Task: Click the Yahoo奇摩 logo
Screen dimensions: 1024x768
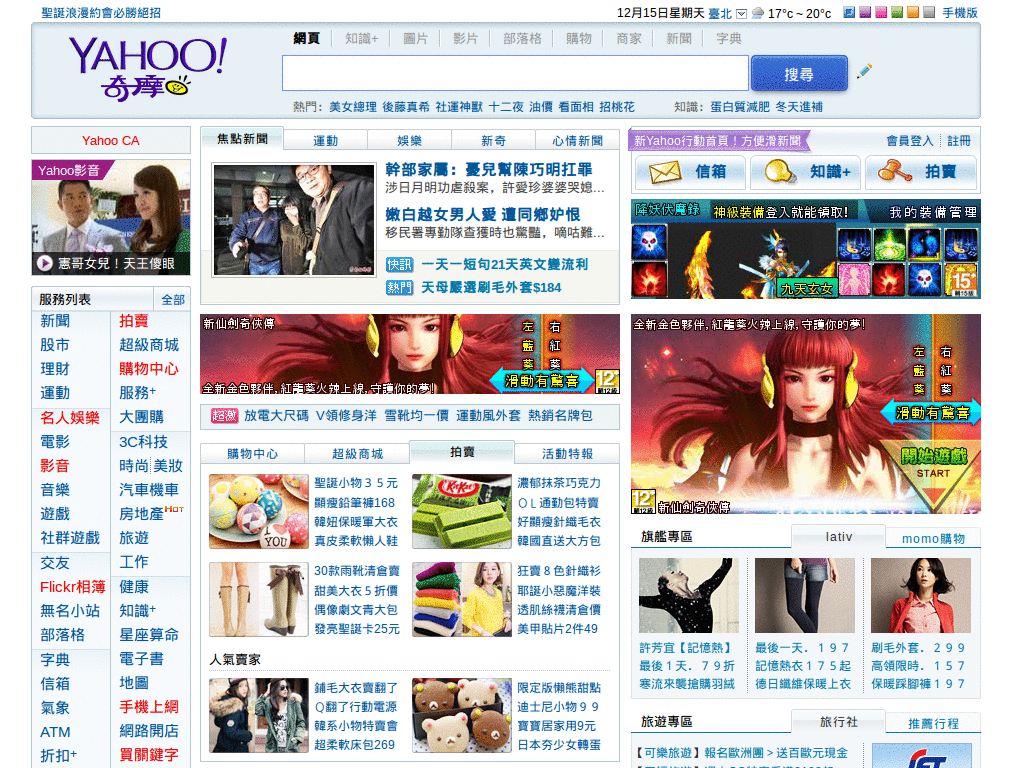Action: pyautogui.click(x=148, y=69)
